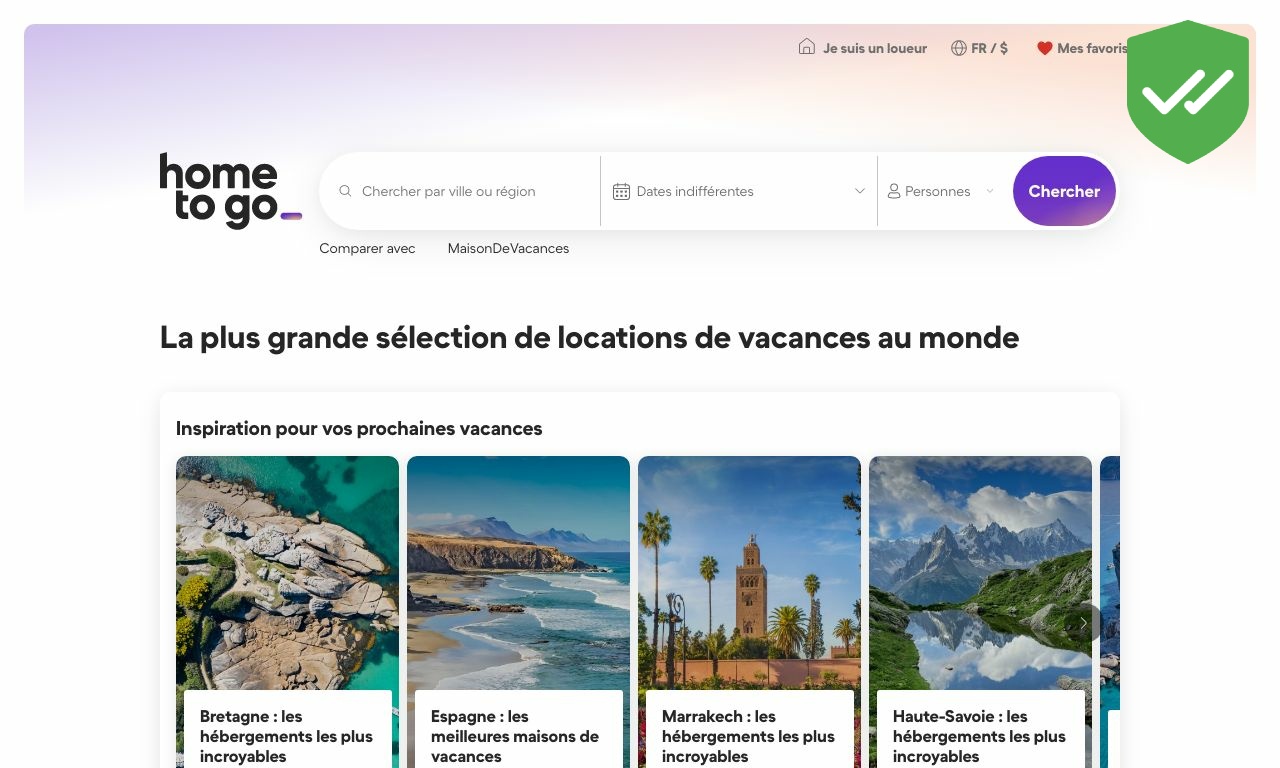Click Bretagne : les hébergements les plus incroyables
This screenshot has width=1280, height=768.
coord(286,736)
